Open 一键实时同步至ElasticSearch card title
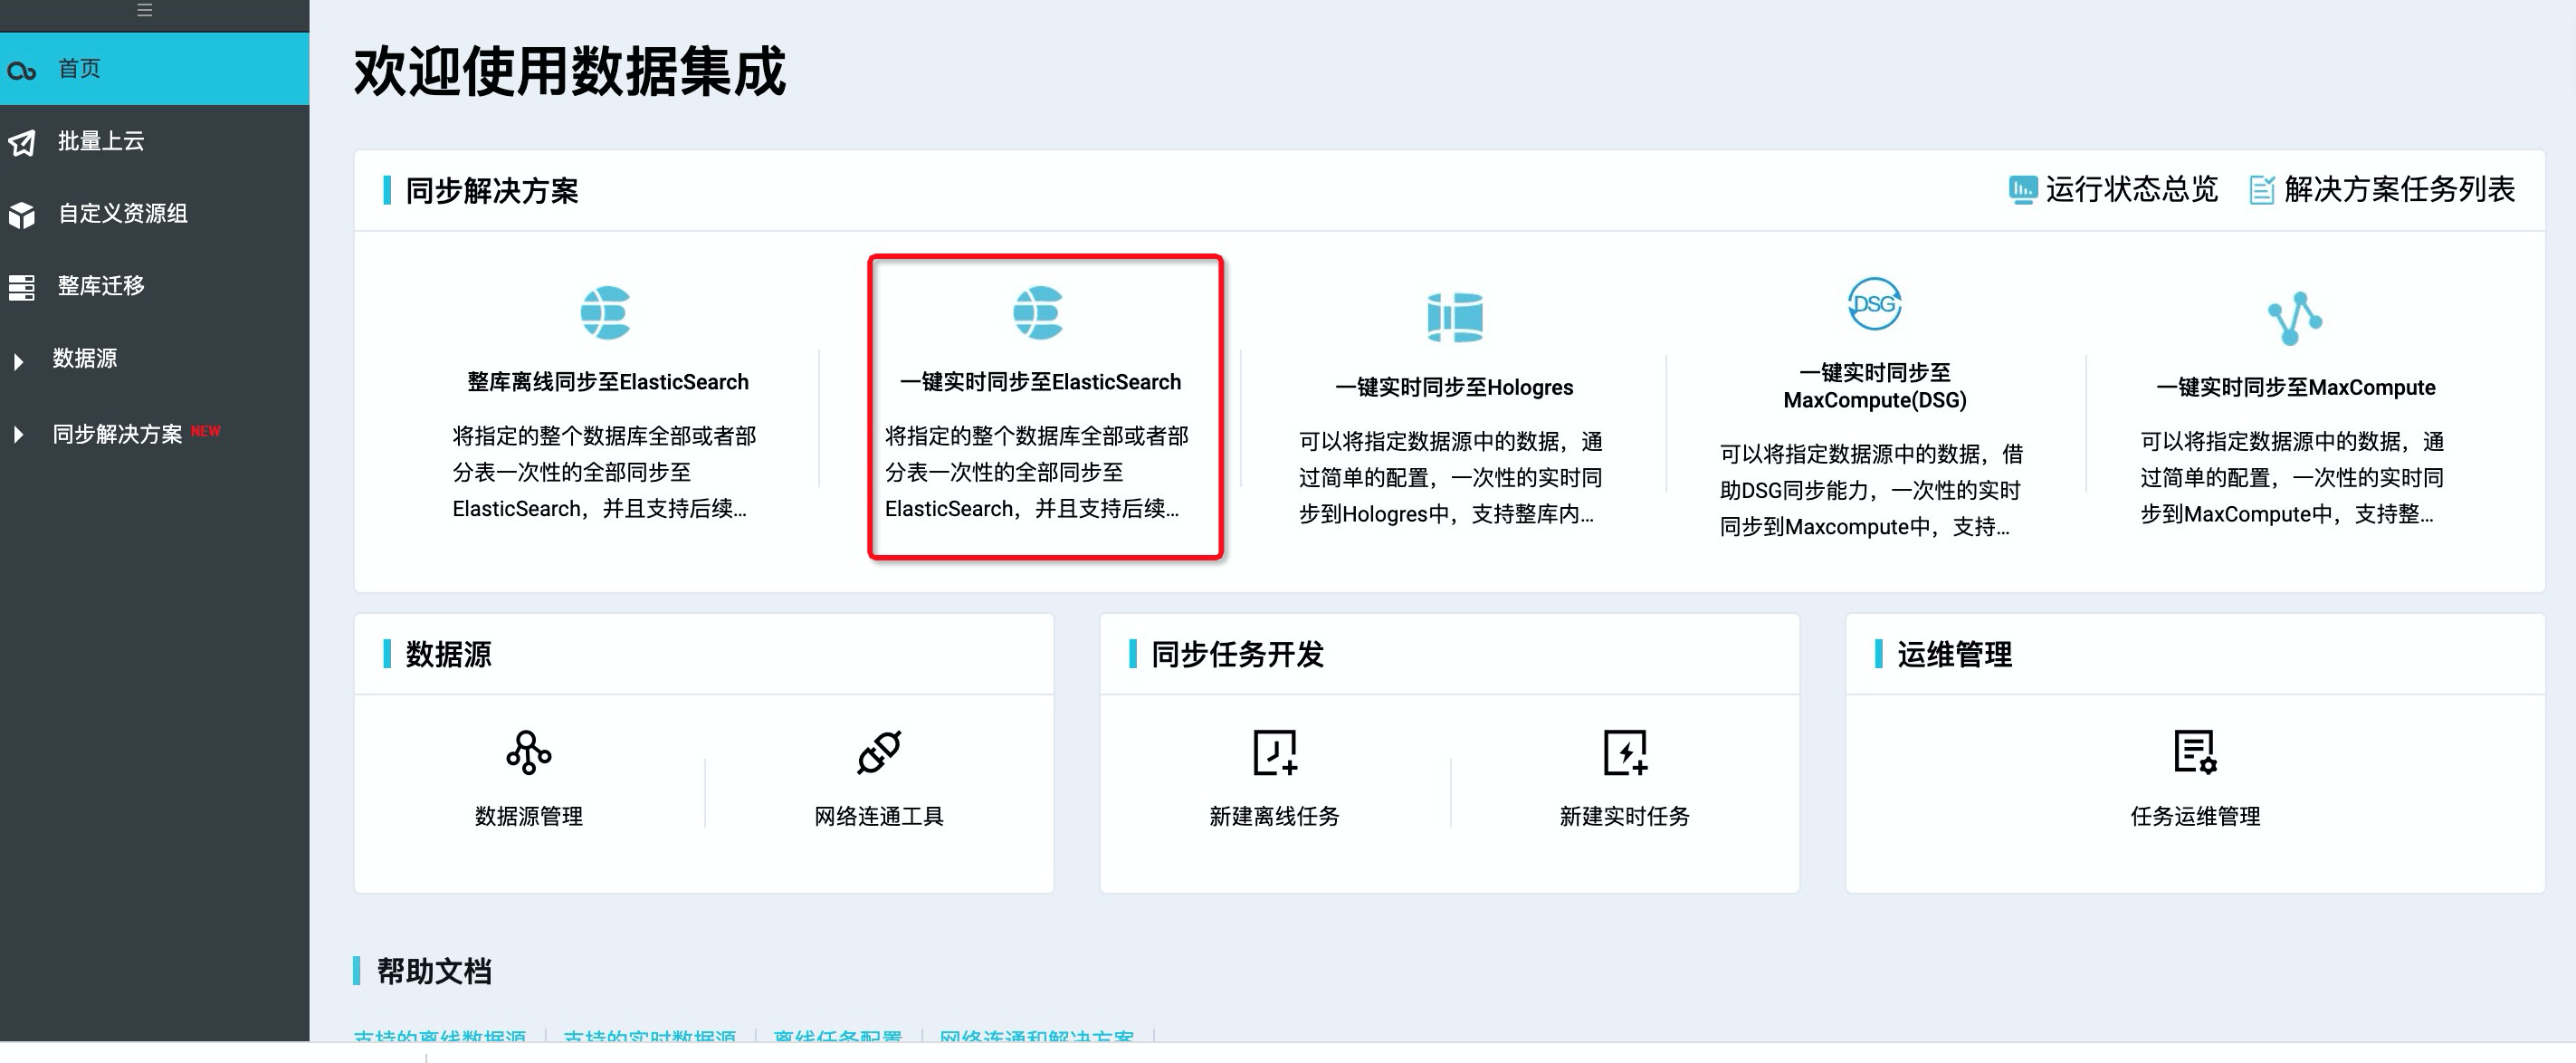This screenshot has height=1063, width=2576. pos(1040,382)
